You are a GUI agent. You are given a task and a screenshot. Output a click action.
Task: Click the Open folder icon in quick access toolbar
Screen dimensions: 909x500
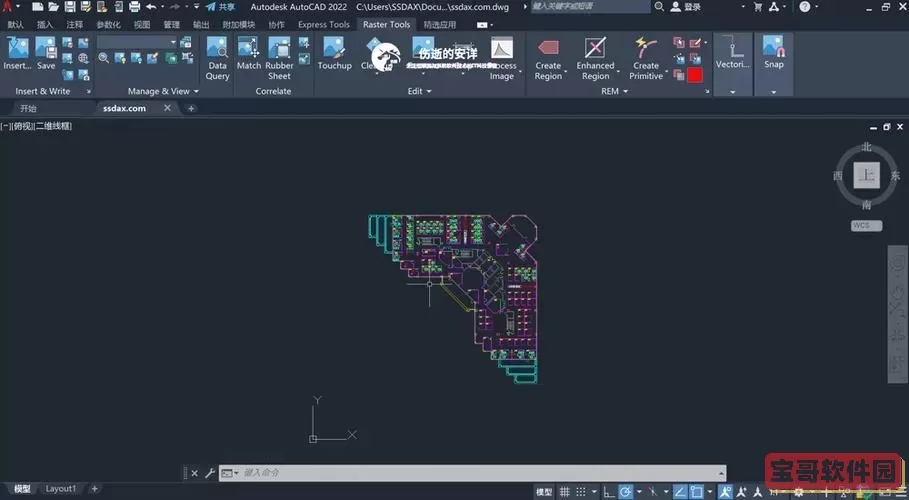click(54, 7)
